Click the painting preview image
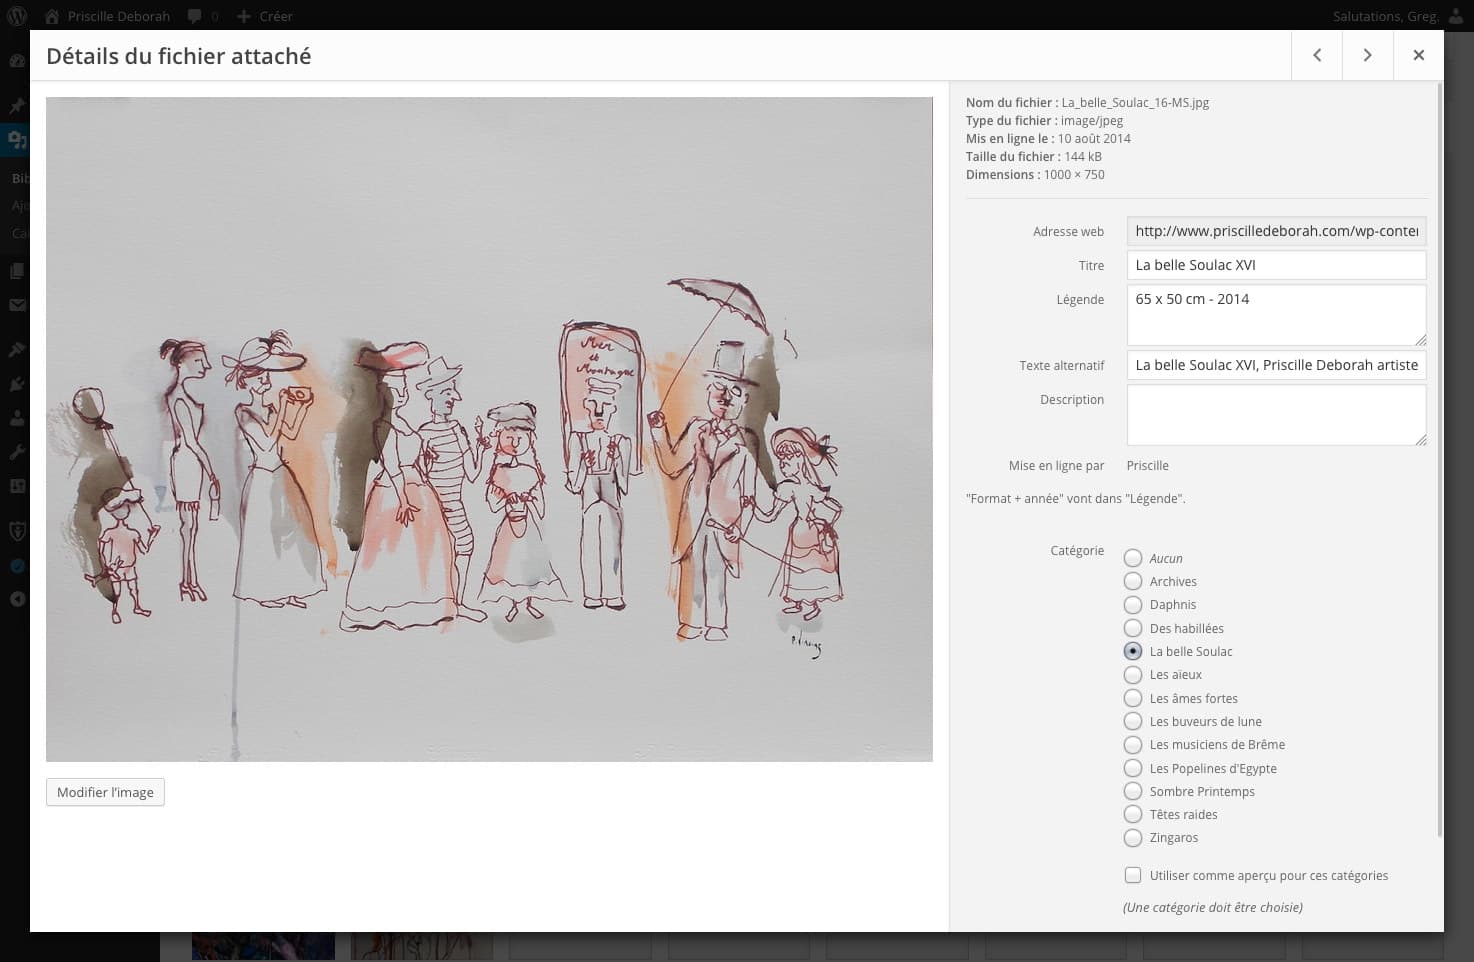 tap(489, 429)
